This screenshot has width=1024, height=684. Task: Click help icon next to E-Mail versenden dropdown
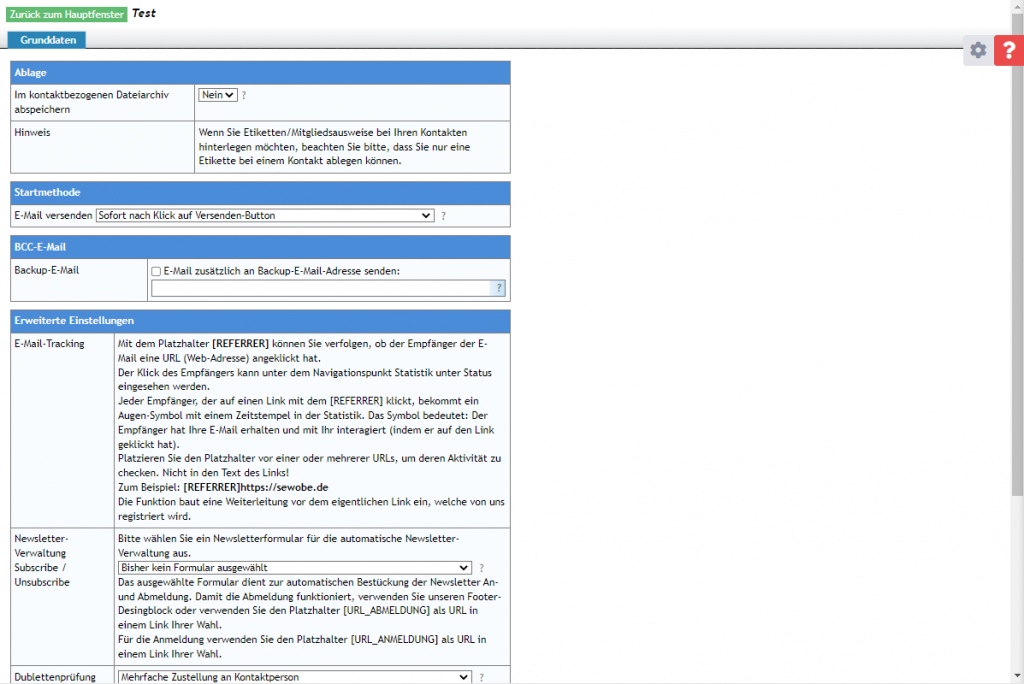click(443, 216)
